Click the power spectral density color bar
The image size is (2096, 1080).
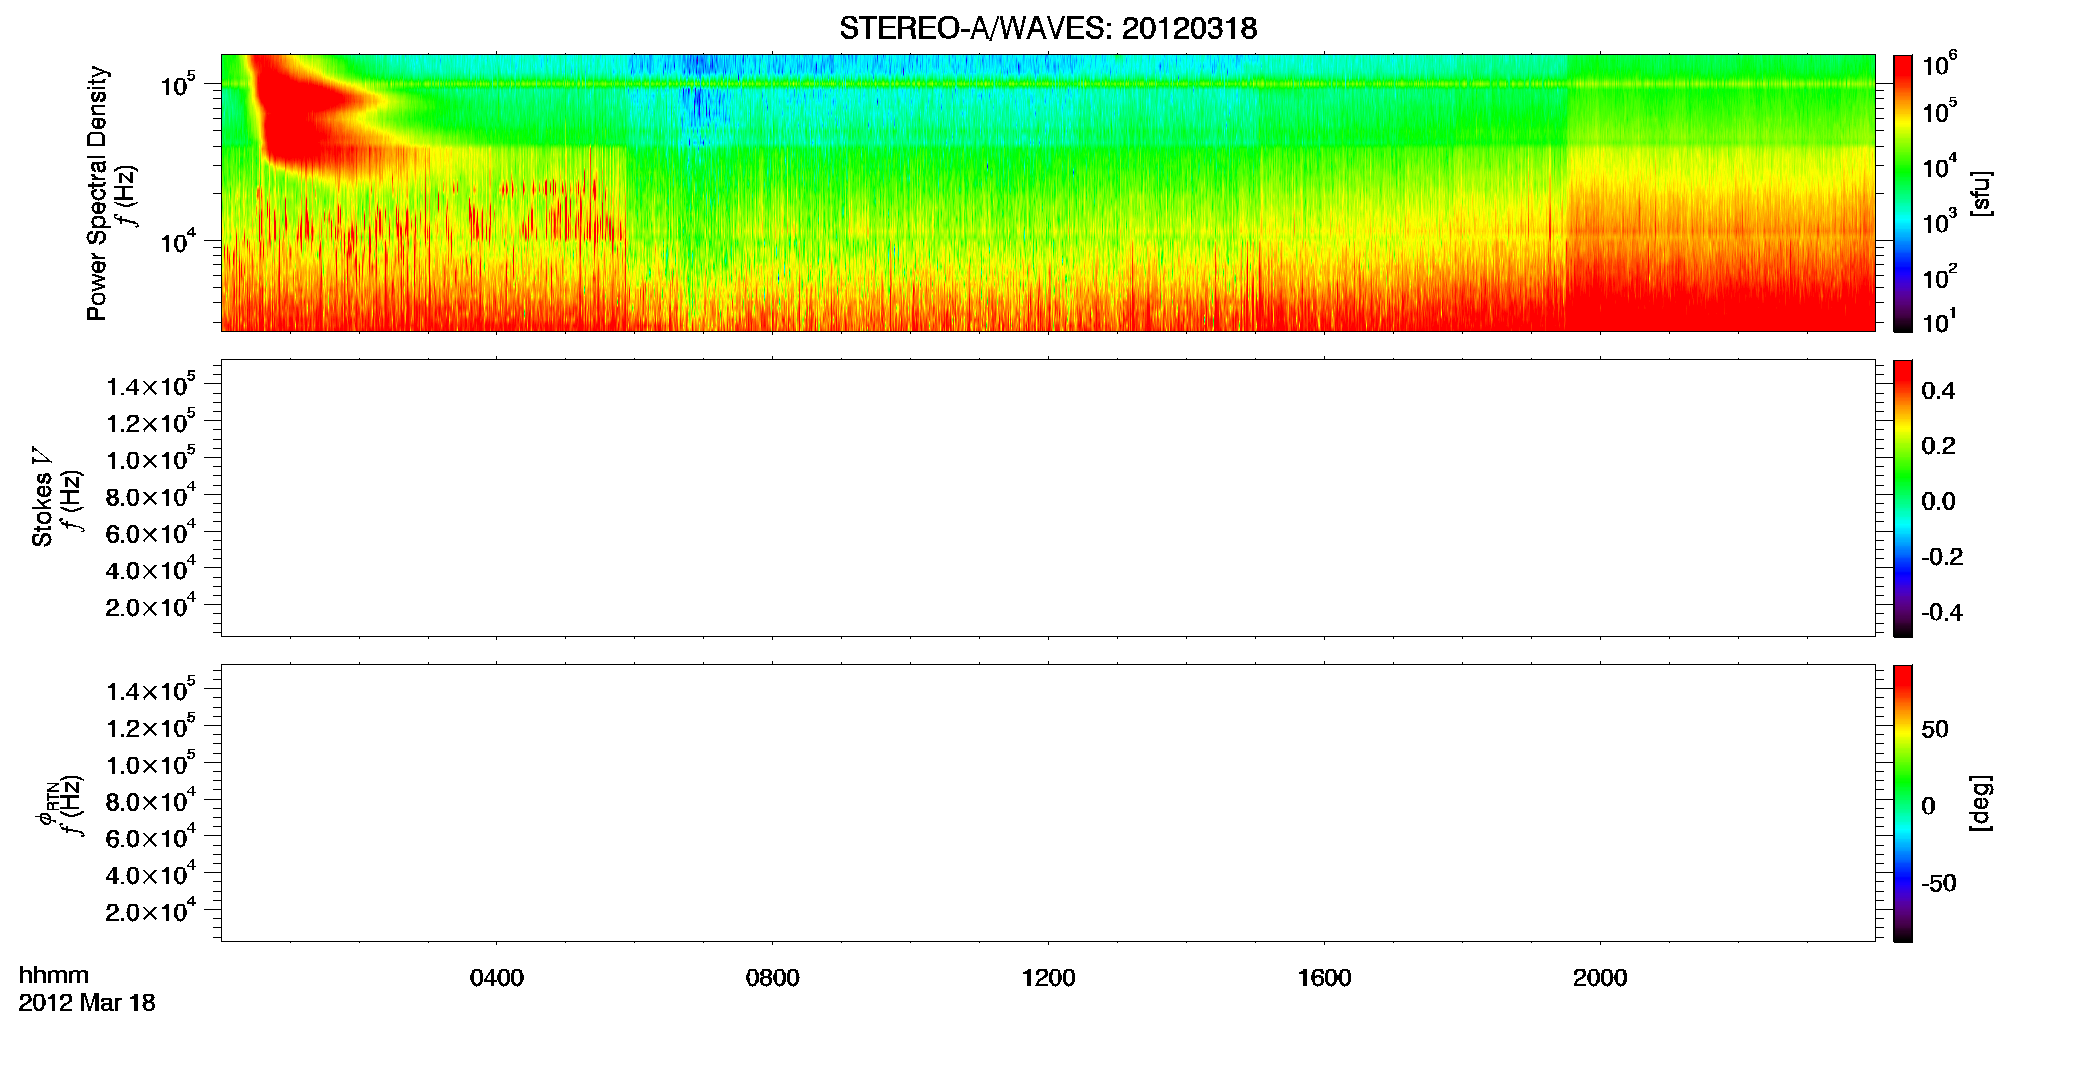[1903, 193]
